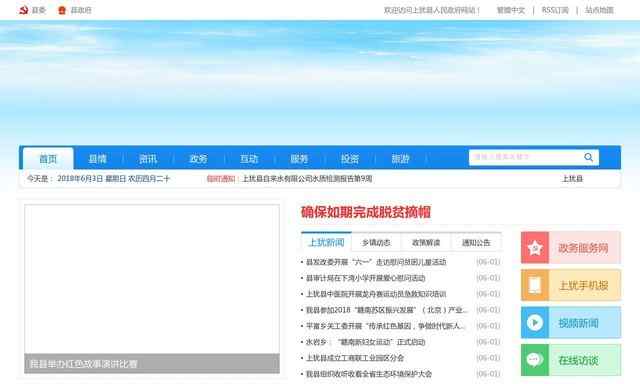Viewport: 640px width, 384px height.
Task: Click the phone icon on 上犹手机报 tile
Action: 535,285
